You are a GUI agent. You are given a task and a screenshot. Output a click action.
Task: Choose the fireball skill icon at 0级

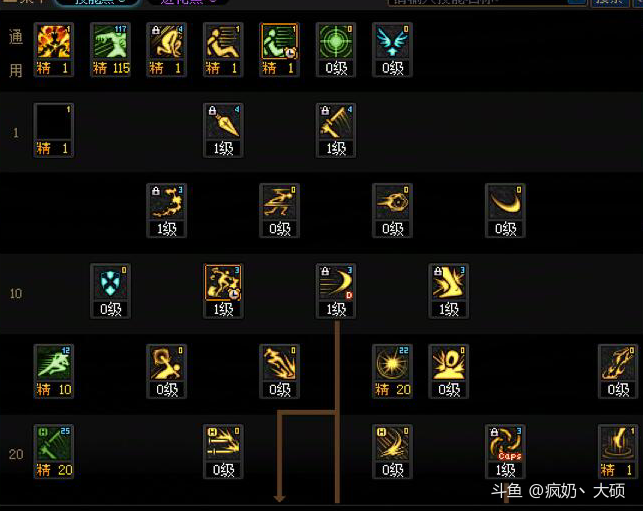point(392,210)
